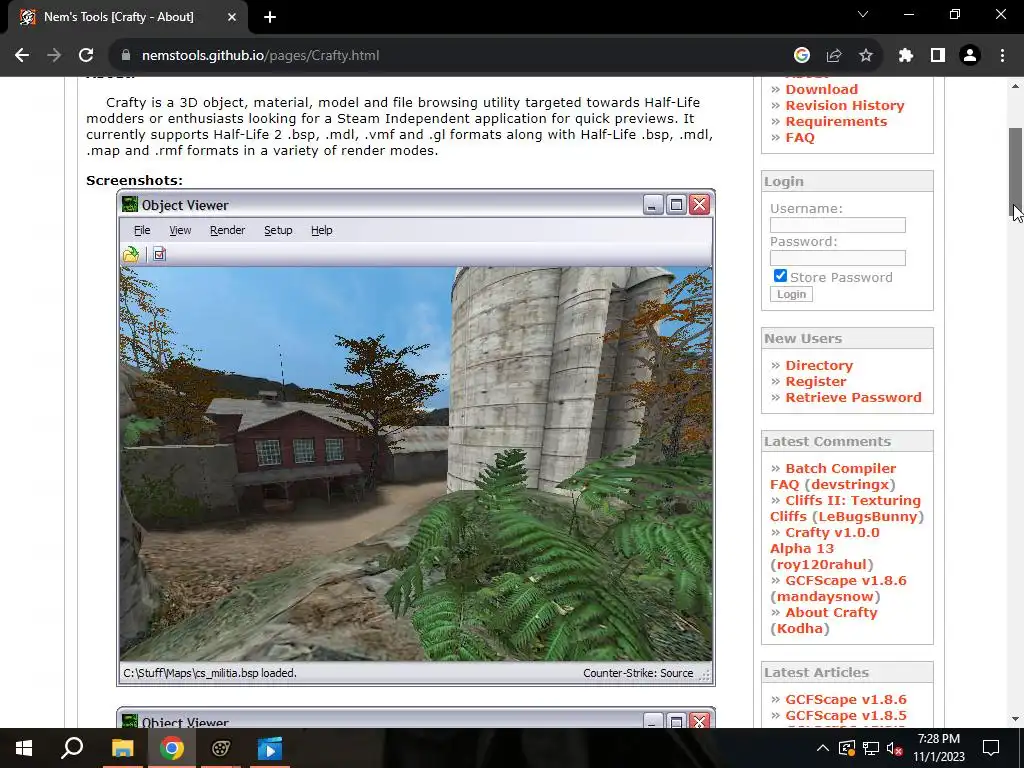The image size is (1024, 768).
Task: Open the FAQ sidebar link
Action: (800, 138)
